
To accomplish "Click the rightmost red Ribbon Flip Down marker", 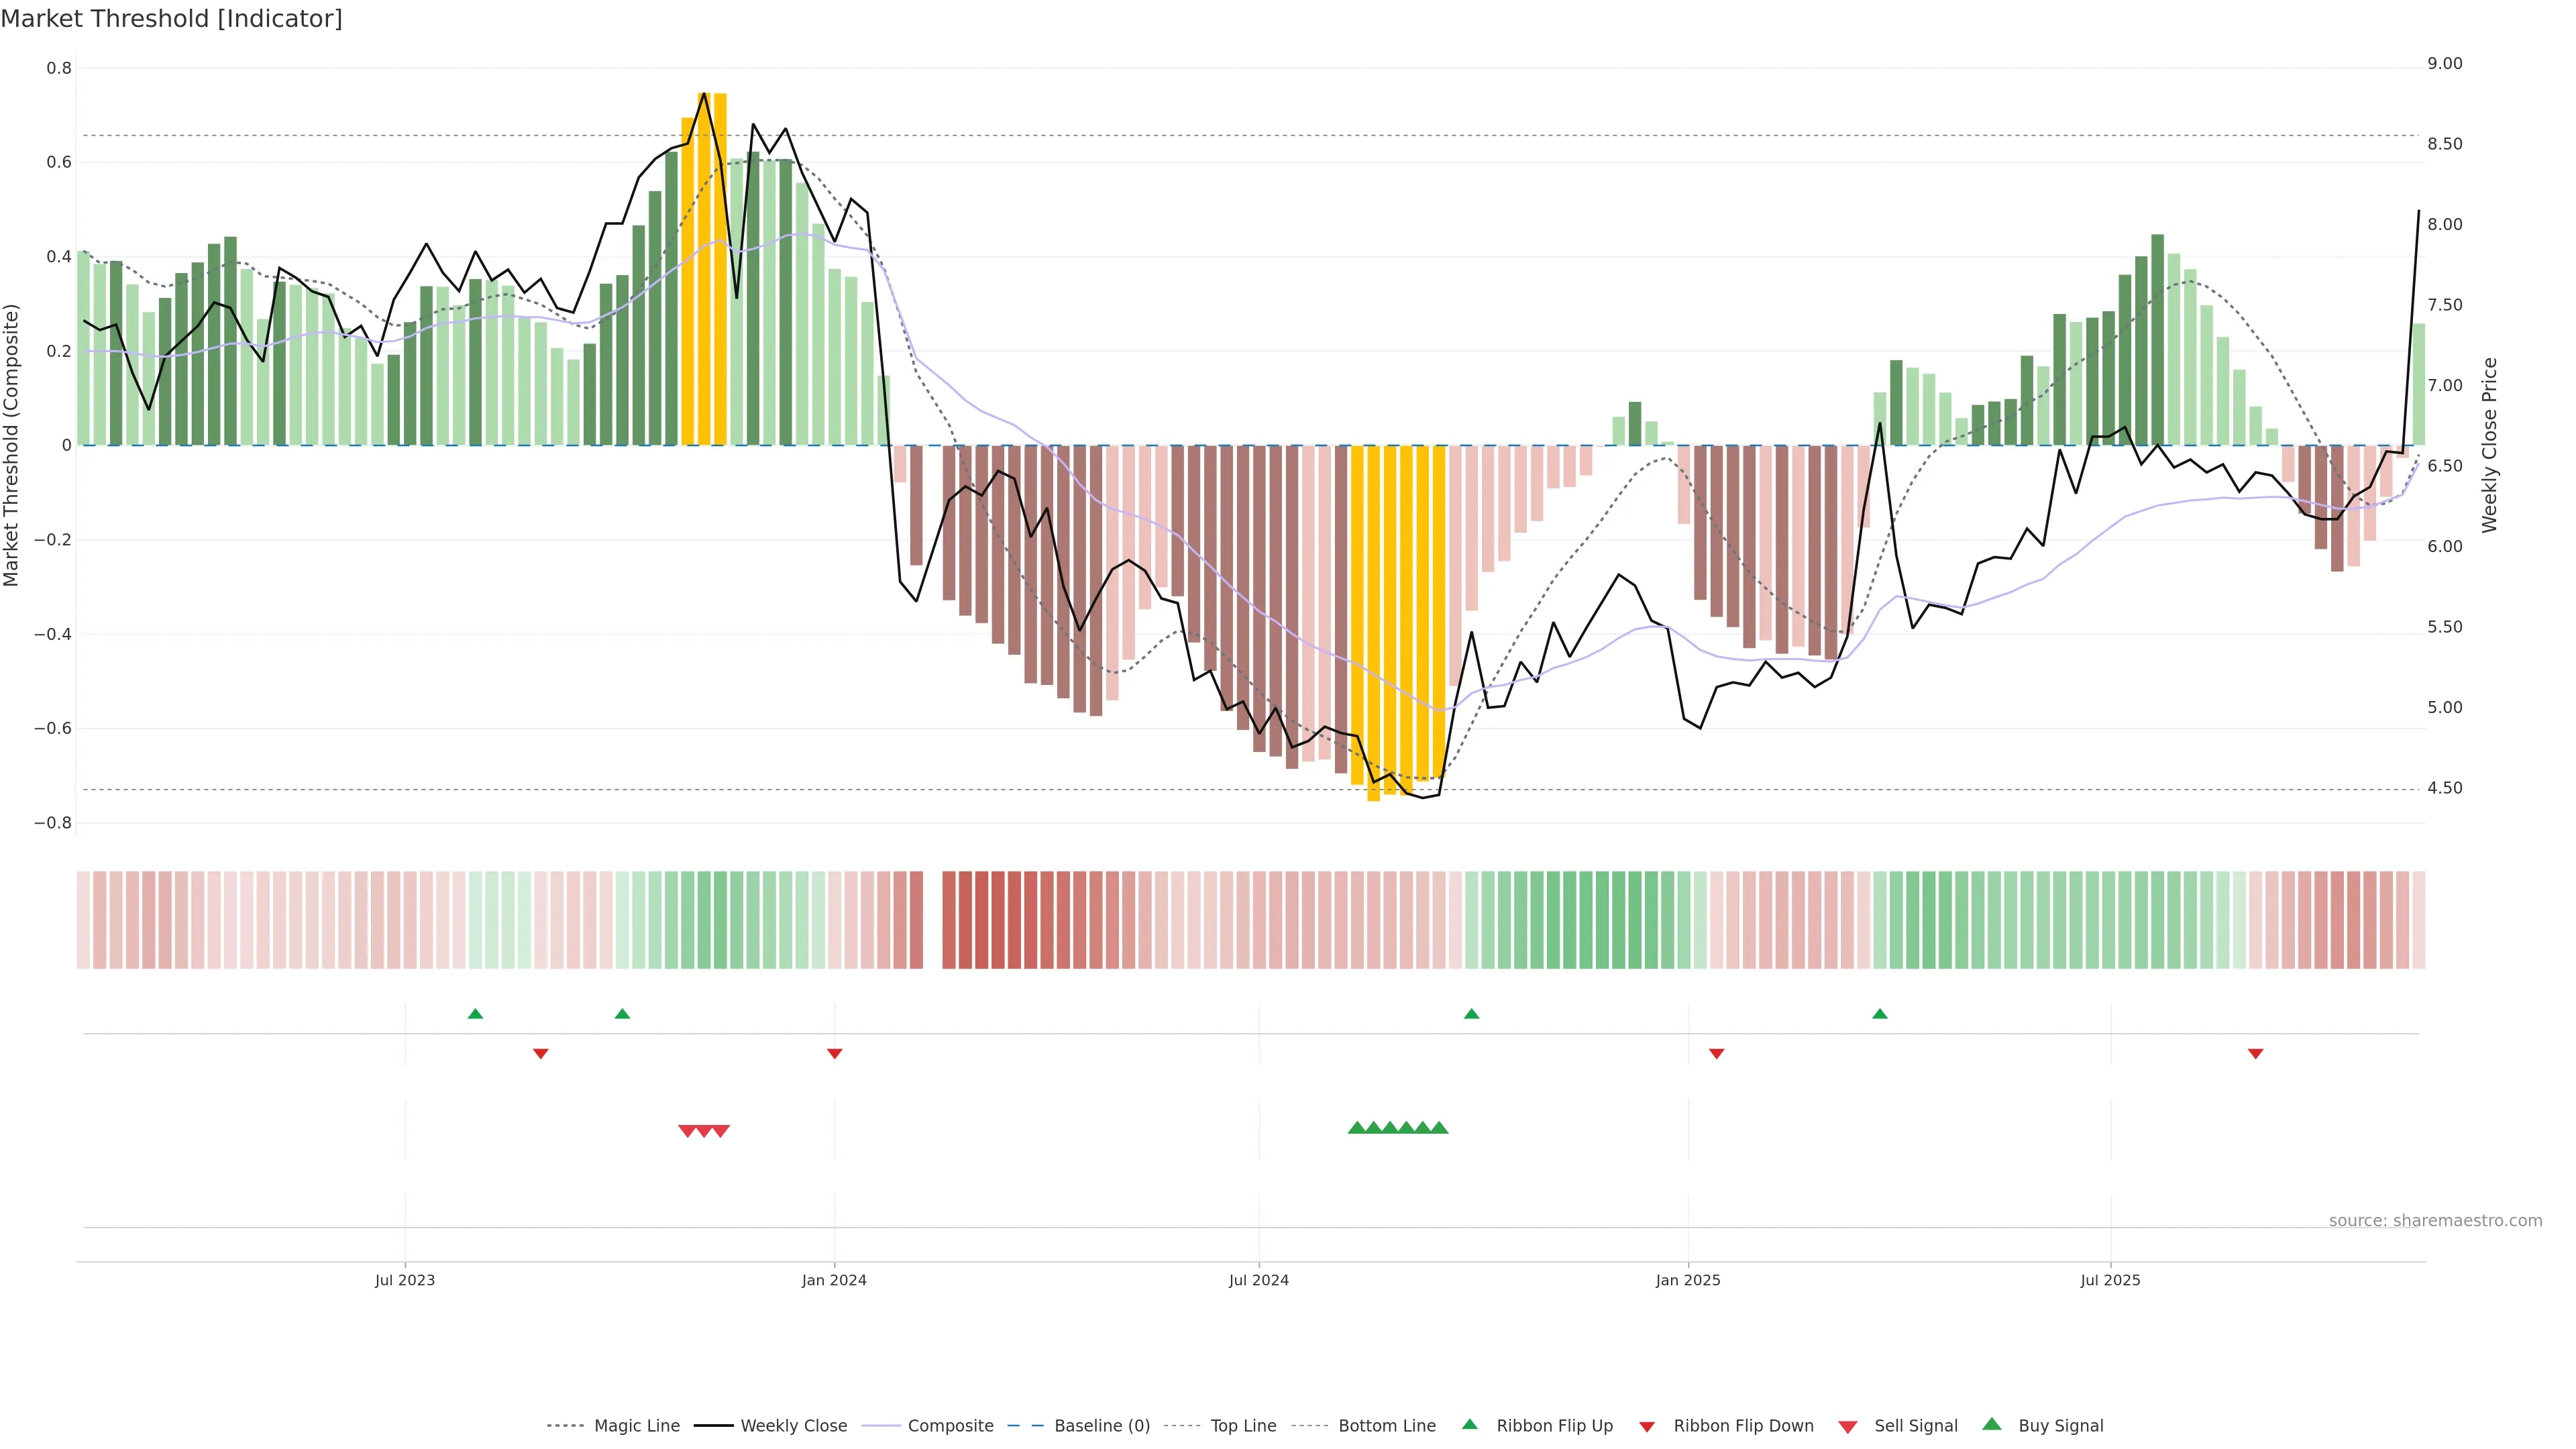I will (2255, 1053).
